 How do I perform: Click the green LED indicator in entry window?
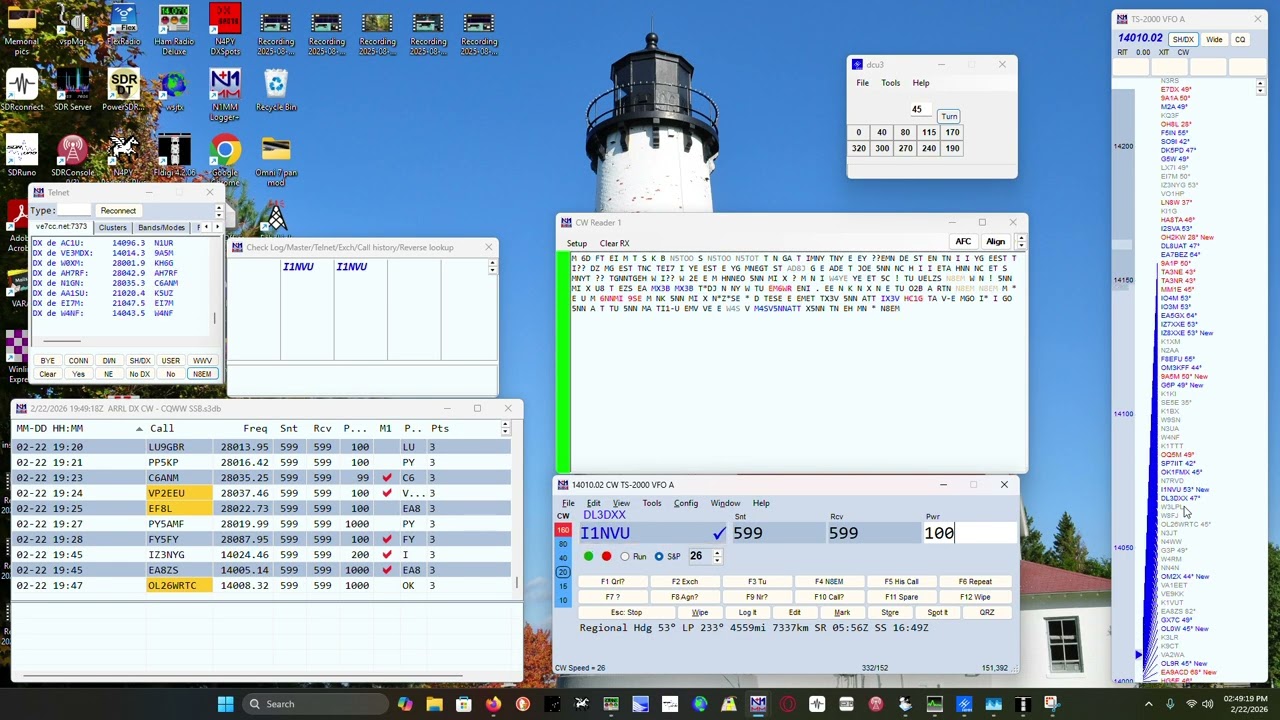[x=588, y=556]
